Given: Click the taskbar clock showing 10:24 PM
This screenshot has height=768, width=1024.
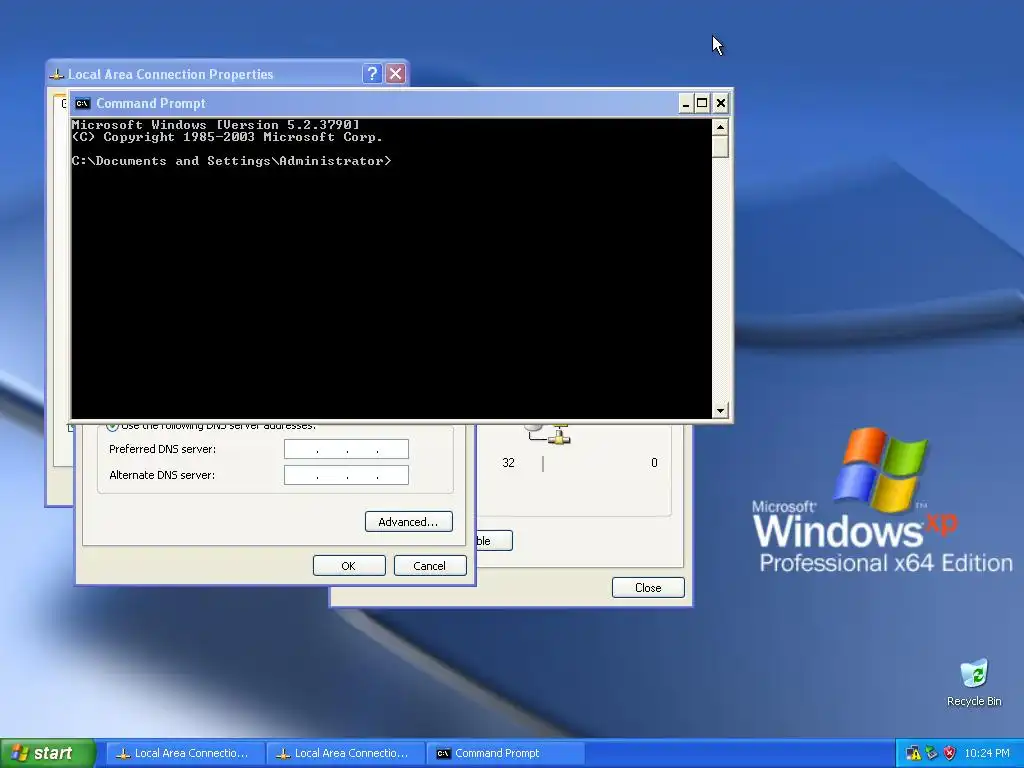Looking at the screenshot, I should pos(987,753).
